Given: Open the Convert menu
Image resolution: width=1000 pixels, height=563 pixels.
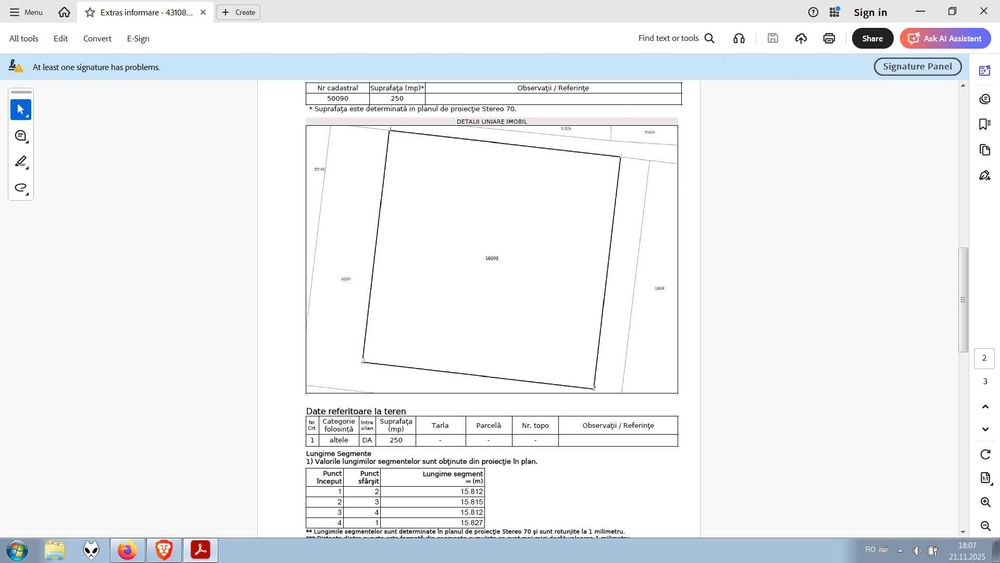Looking at the screenshot, I should click(97, 38).
